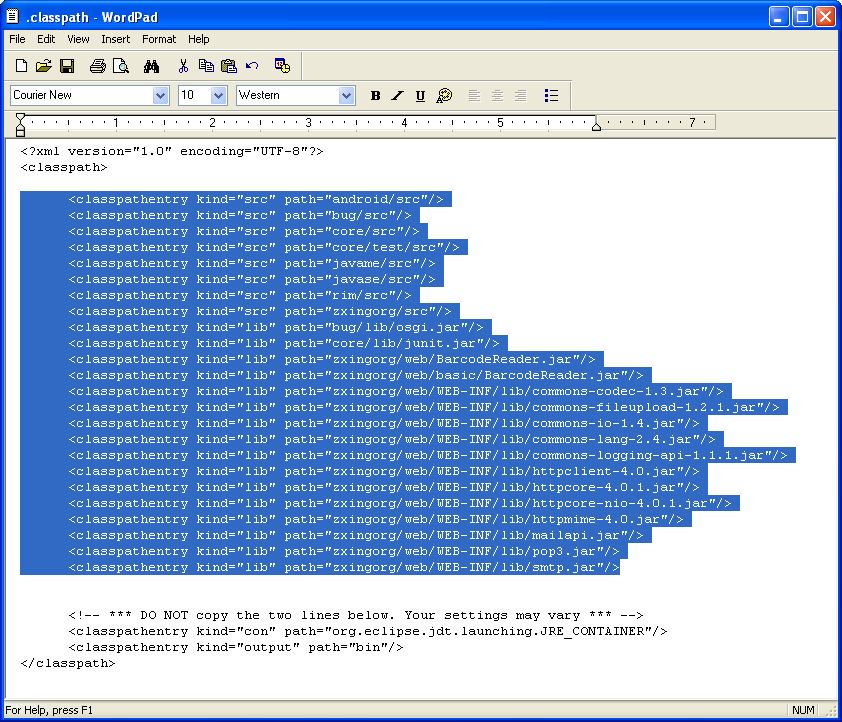The width and height of the screenshot is (842, 722).
Task: Expand the font size 10 dropdown
Action: [x=218, y=96]
